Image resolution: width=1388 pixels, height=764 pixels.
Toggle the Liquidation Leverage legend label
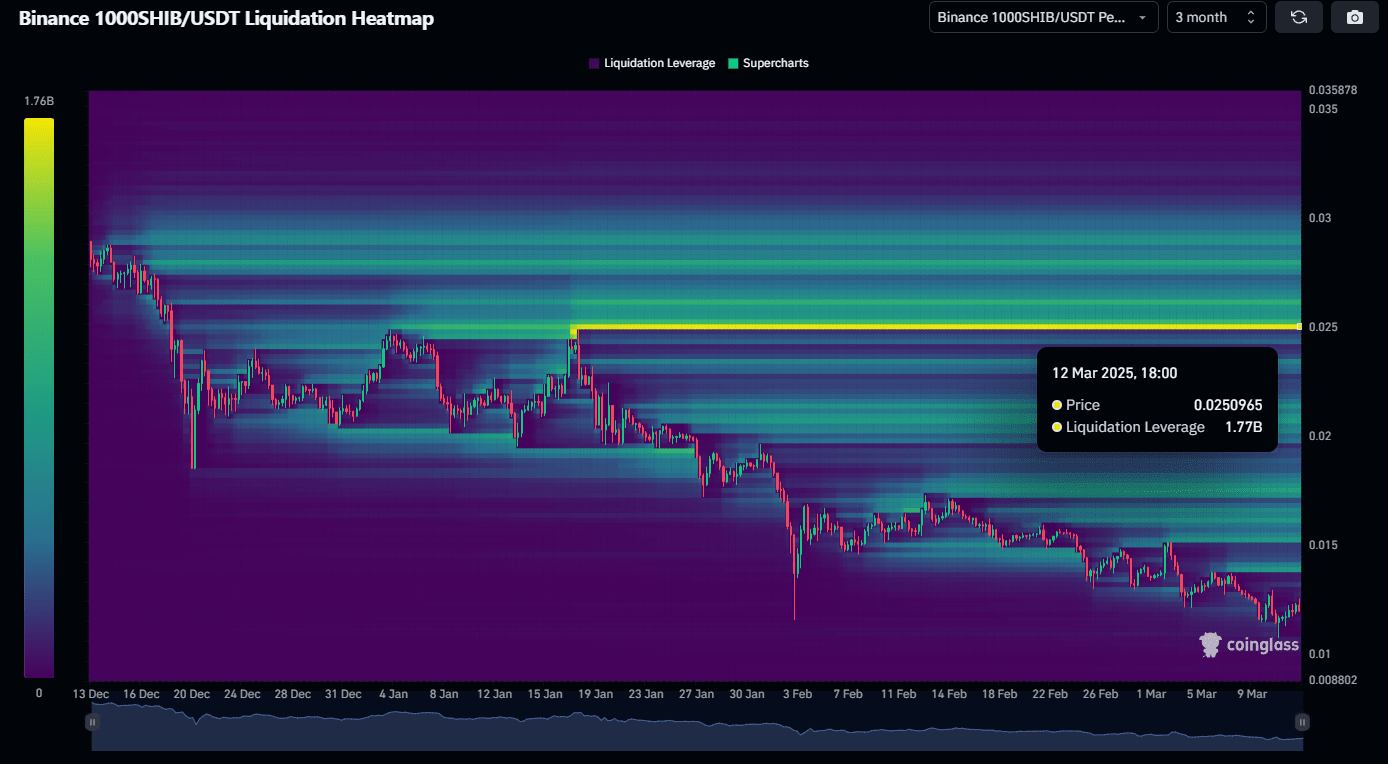659,63
